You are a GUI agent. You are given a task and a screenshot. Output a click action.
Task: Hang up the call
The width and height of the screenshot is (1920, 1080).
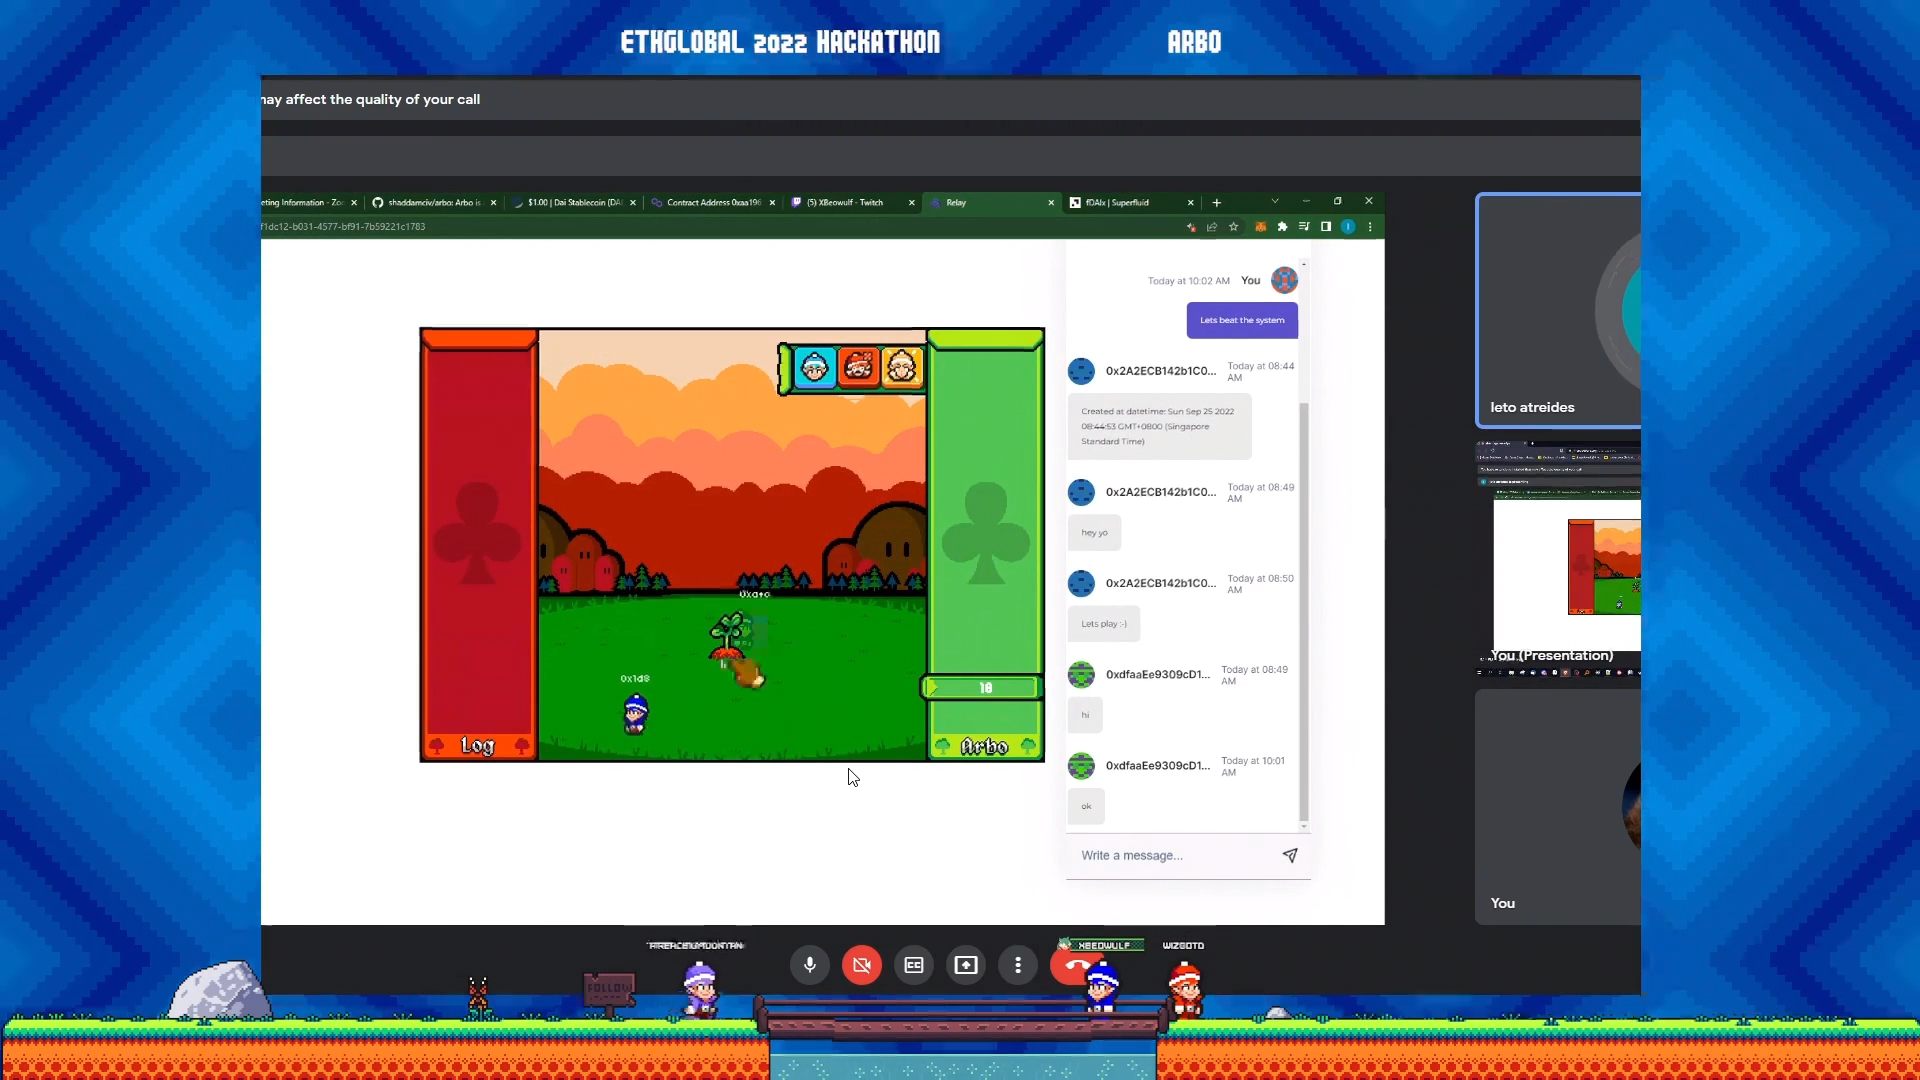(1076, 965)
